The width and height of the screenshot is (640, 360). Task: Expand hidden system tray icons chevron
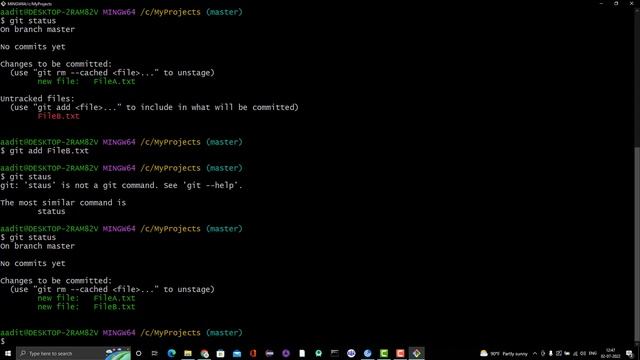click(535, 353)
